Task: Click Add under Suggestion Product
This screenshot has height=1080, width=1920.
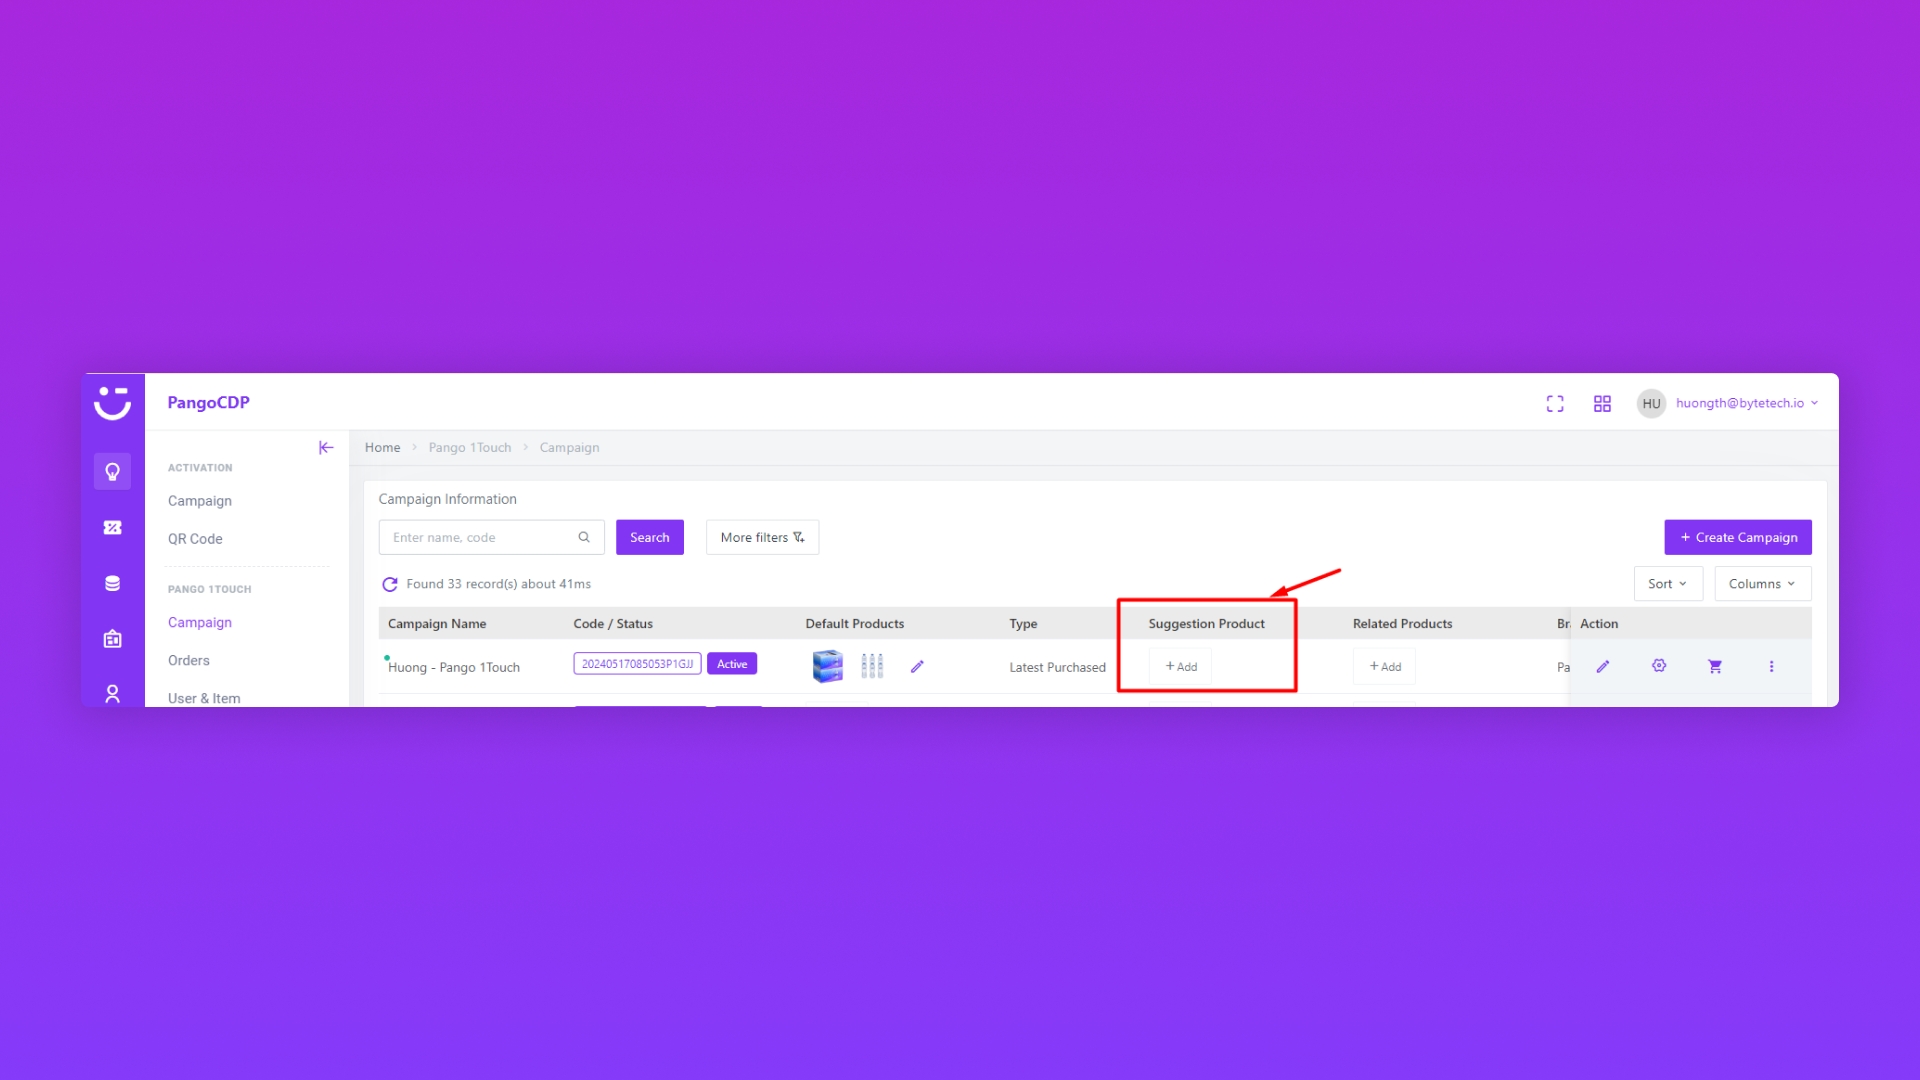Action: (x=1181, y=667)
